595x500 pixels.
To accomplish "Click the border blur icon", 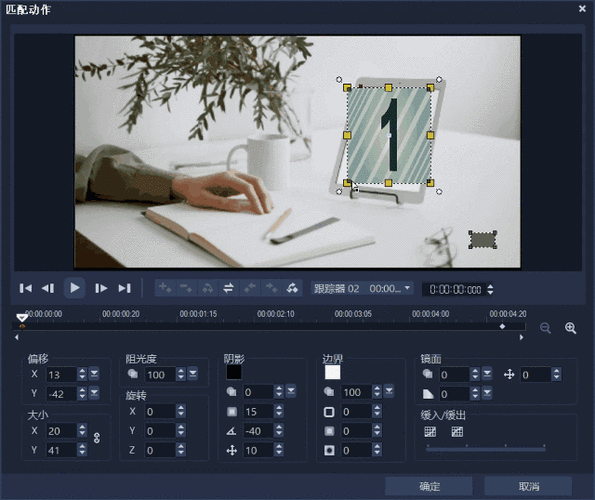I will (329, 431).
